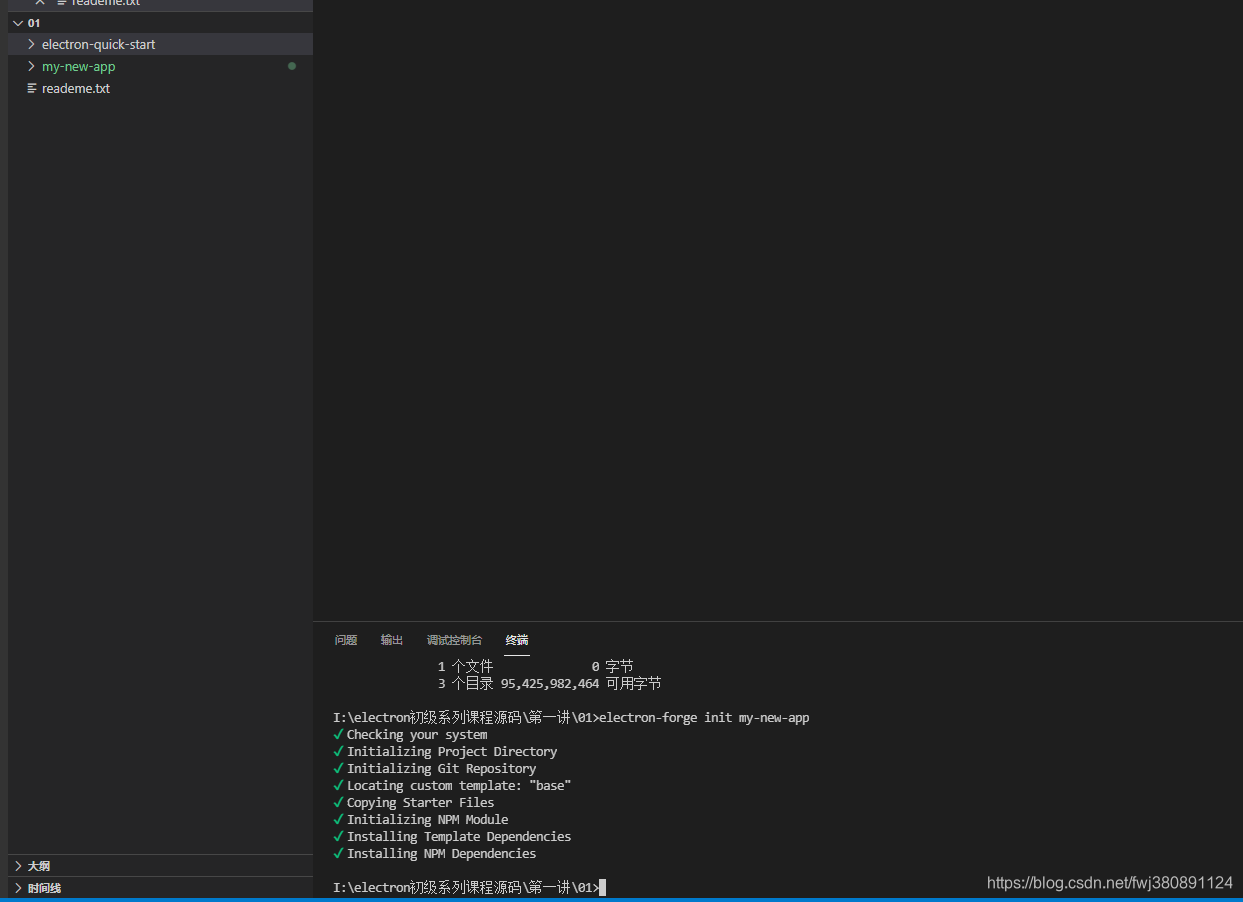Expand the electron-quick-start folder chevron
The image size is (1243, 902).
click(31, 44)
